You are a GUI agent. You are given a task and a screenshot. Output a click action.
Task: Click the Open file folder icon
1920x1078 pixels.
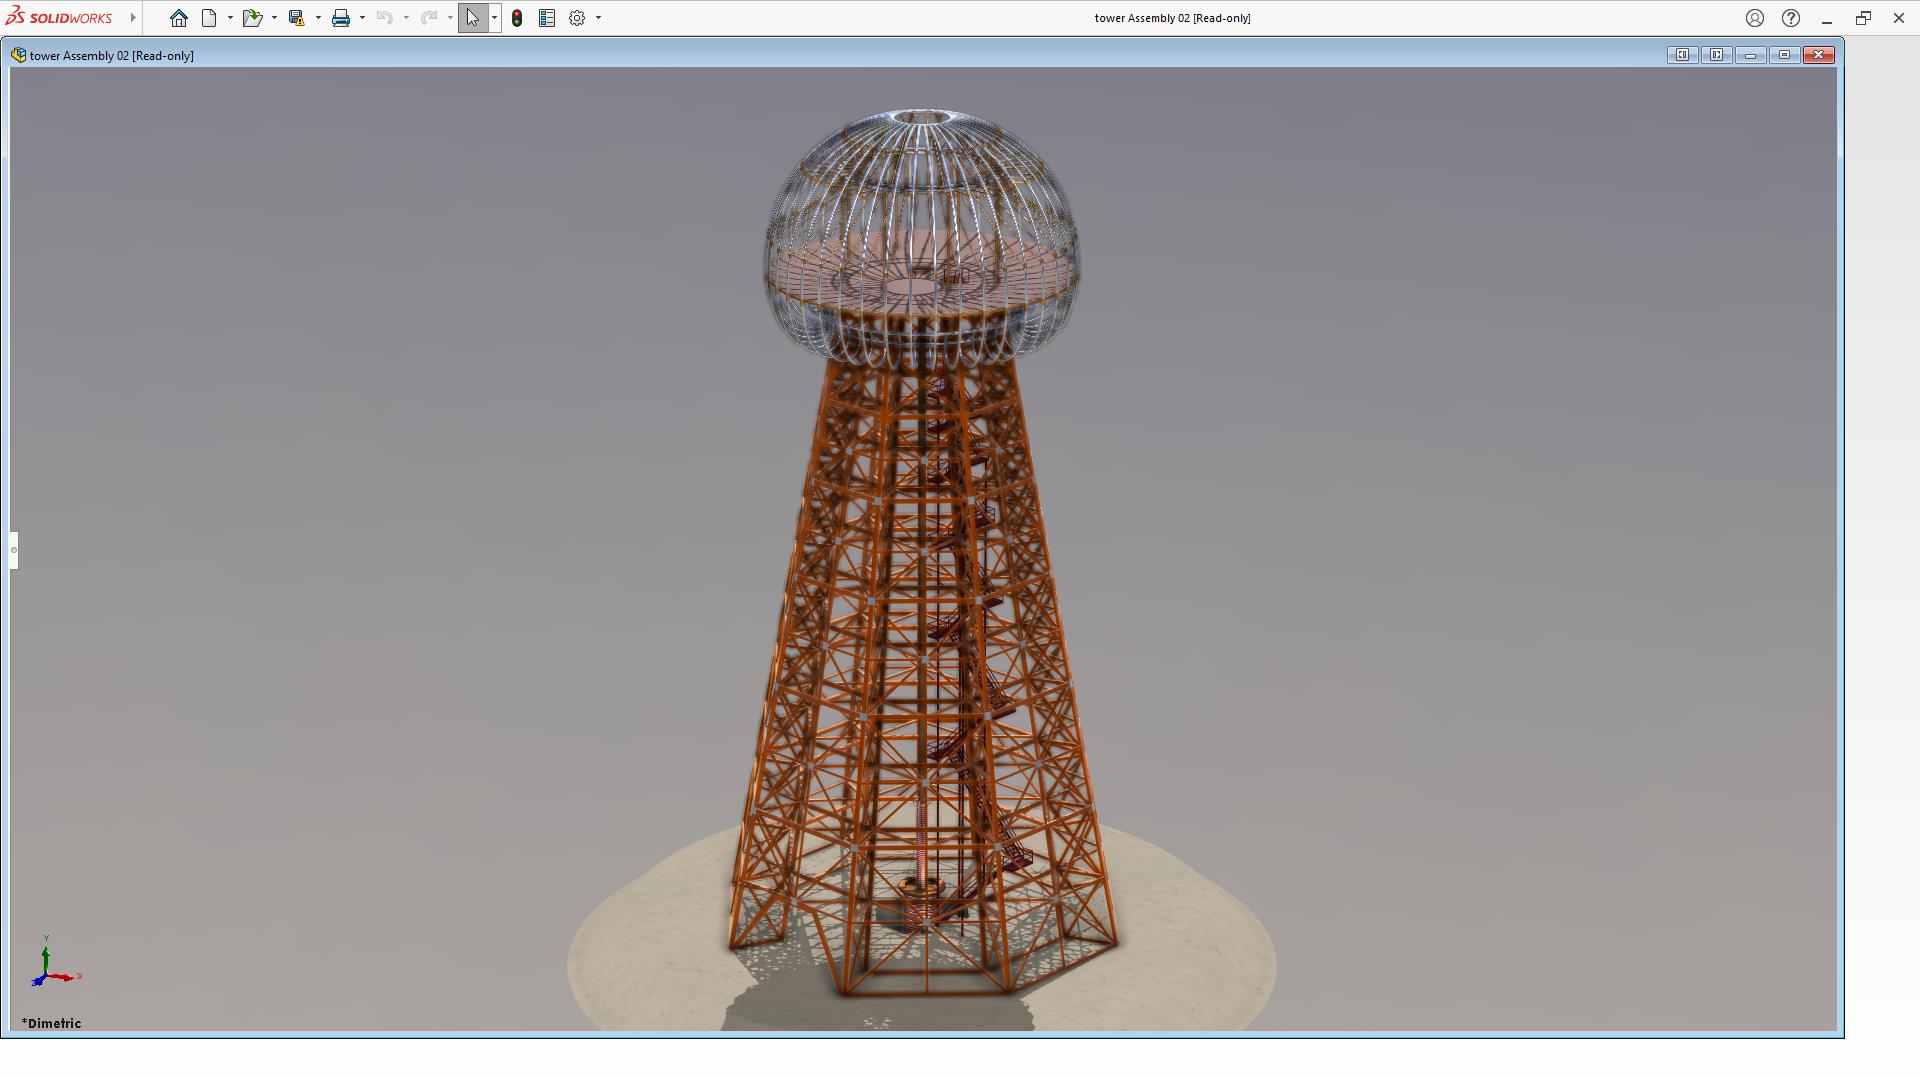tap(251, 18)
